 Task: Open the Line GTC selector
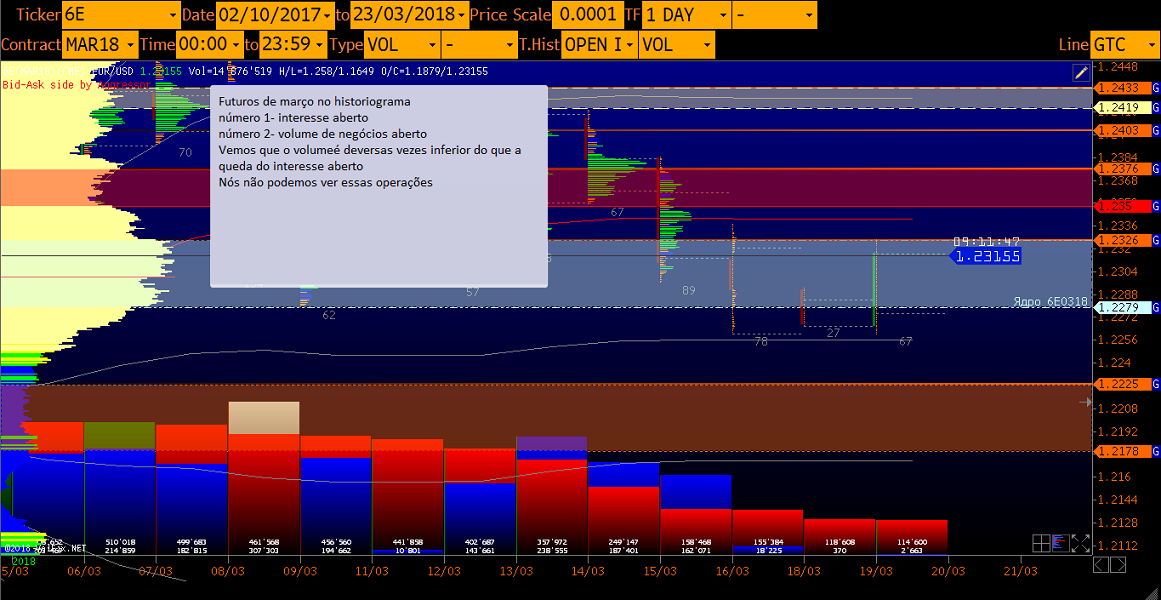coord(1124,44)
